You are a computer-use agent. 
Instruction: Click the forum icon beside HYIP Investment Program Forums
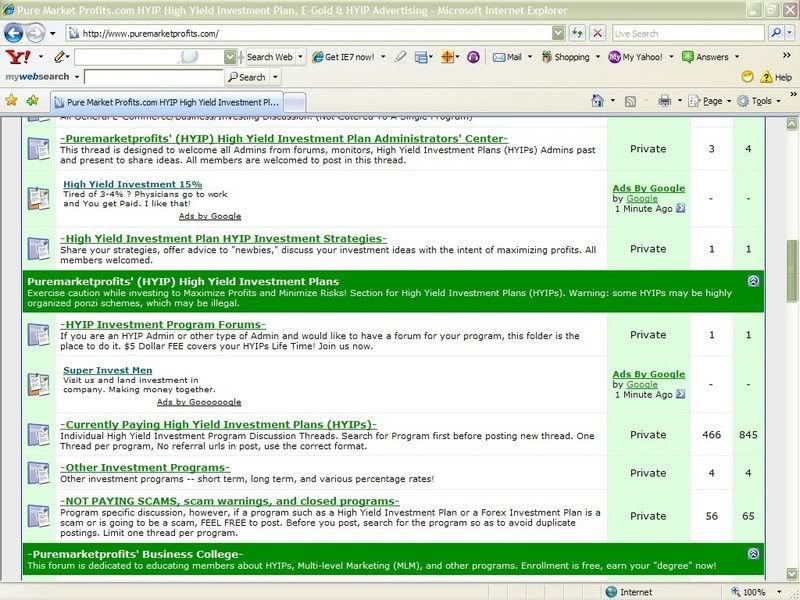(38, 335)
